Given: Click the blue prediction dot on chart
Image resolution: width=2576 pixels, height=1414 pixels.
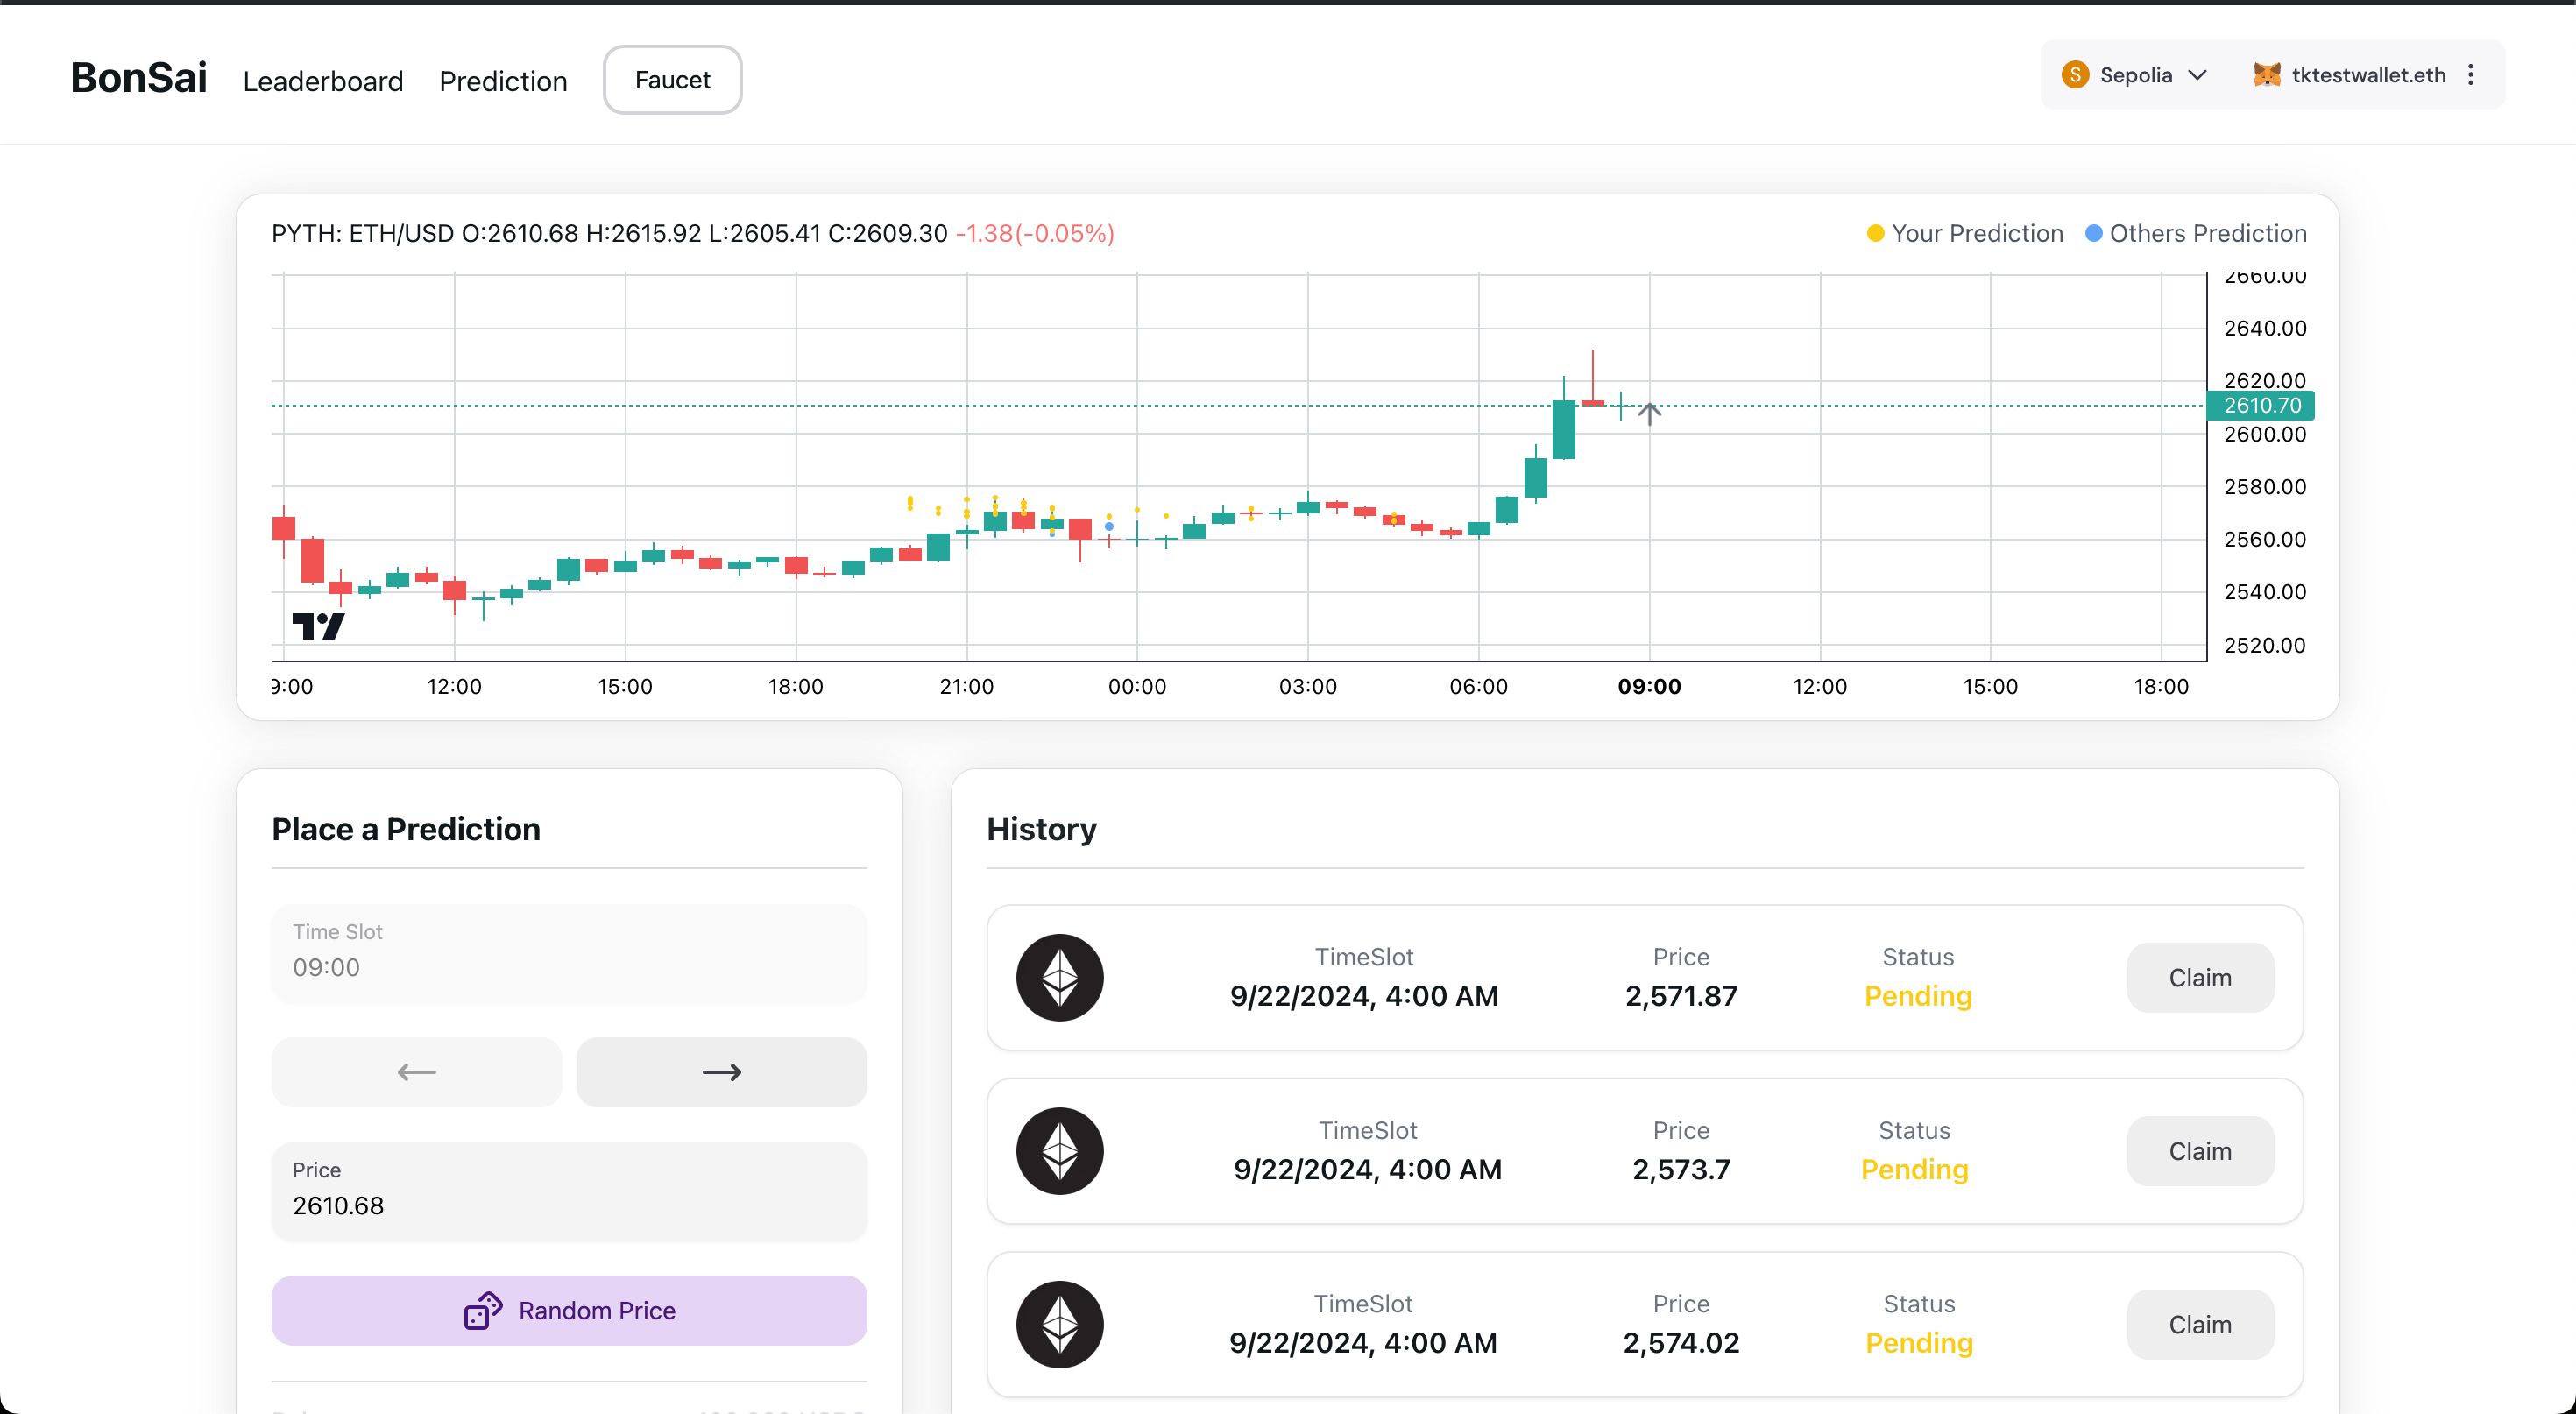Looking at the screenshot, I should click(1109, 526).
